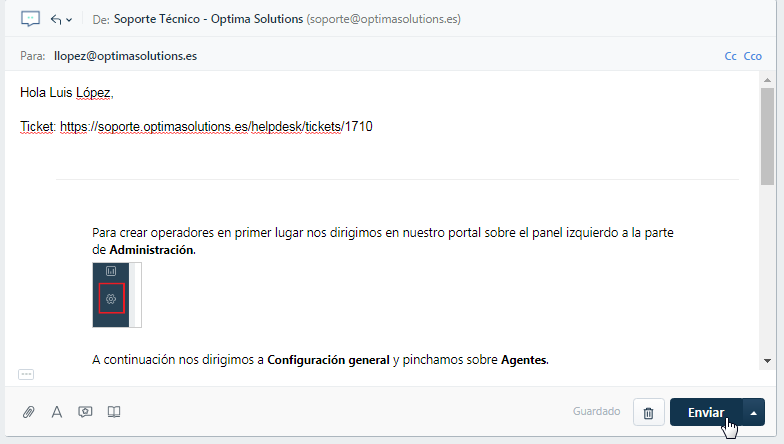Click the Administración gear screenshot thumbnail
The image size is (784, 444).
click(116, 295)
